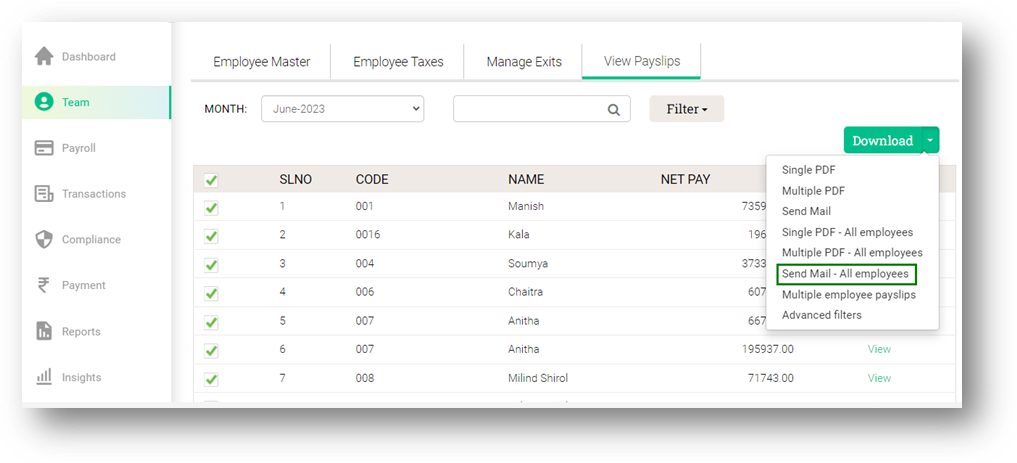Open the Reports document icon
This screenshot has width=1017, height=463.
[x=43, y=331]
